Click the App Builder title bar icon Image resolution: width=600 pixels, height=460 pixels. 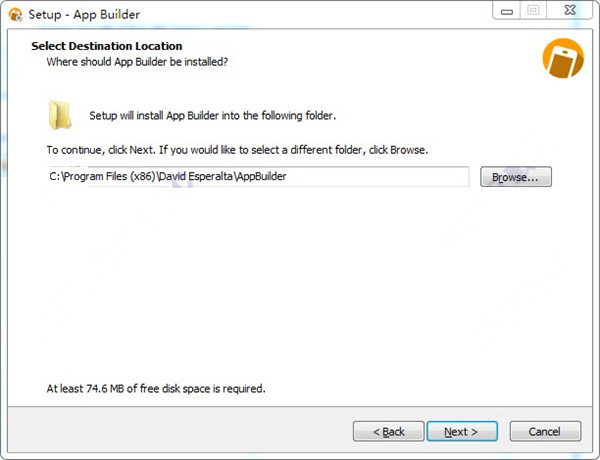(x=15, y=15)
